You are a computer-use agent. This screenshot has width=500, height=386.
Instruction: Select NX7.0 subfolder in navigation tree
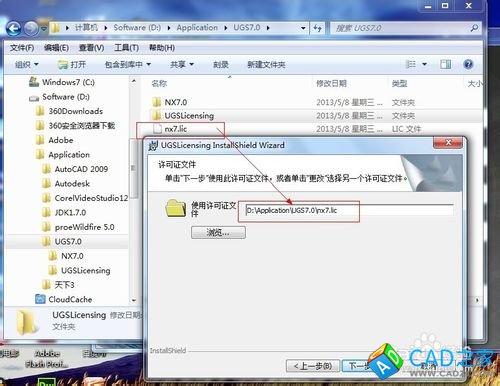(66, 256)
